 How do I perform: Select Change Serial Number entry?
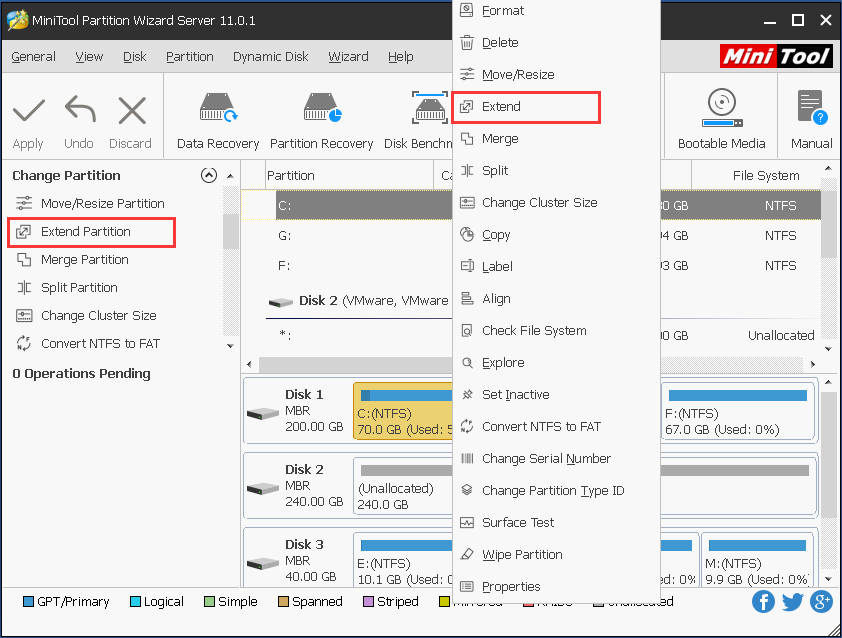tap(556, 459)
